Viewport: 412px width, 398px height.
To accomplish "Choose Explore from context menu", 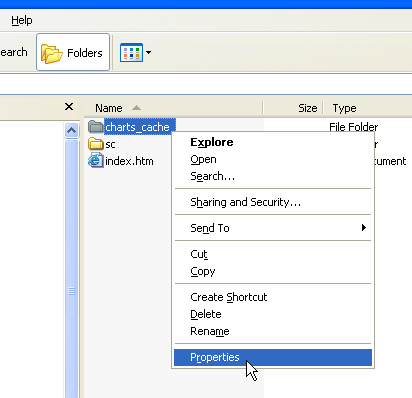I will click(273, 142).
